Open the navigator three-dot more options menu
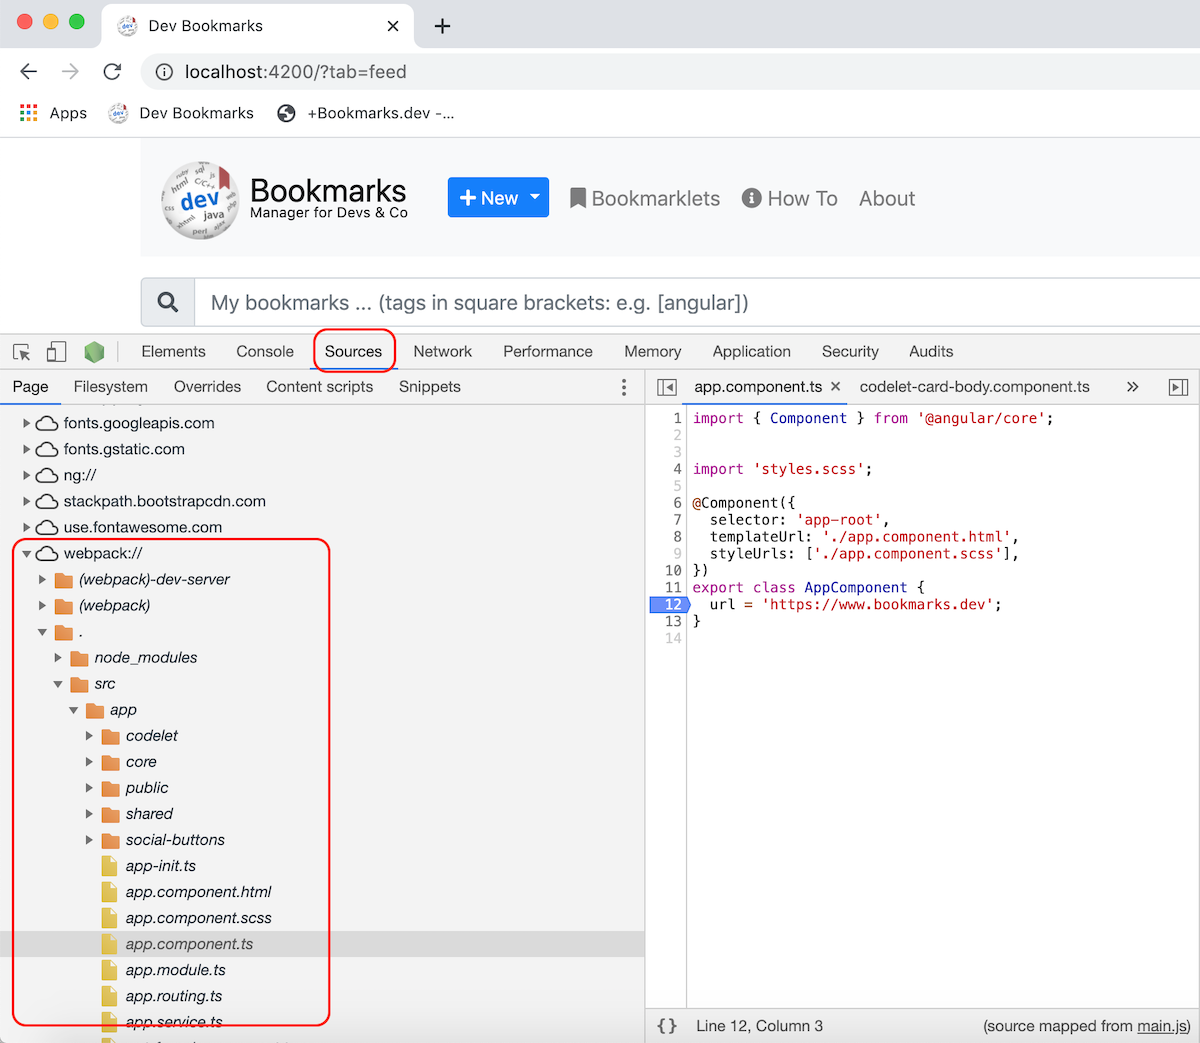The width and height of the screenshot is (1200, 1043). pos(624,387)
